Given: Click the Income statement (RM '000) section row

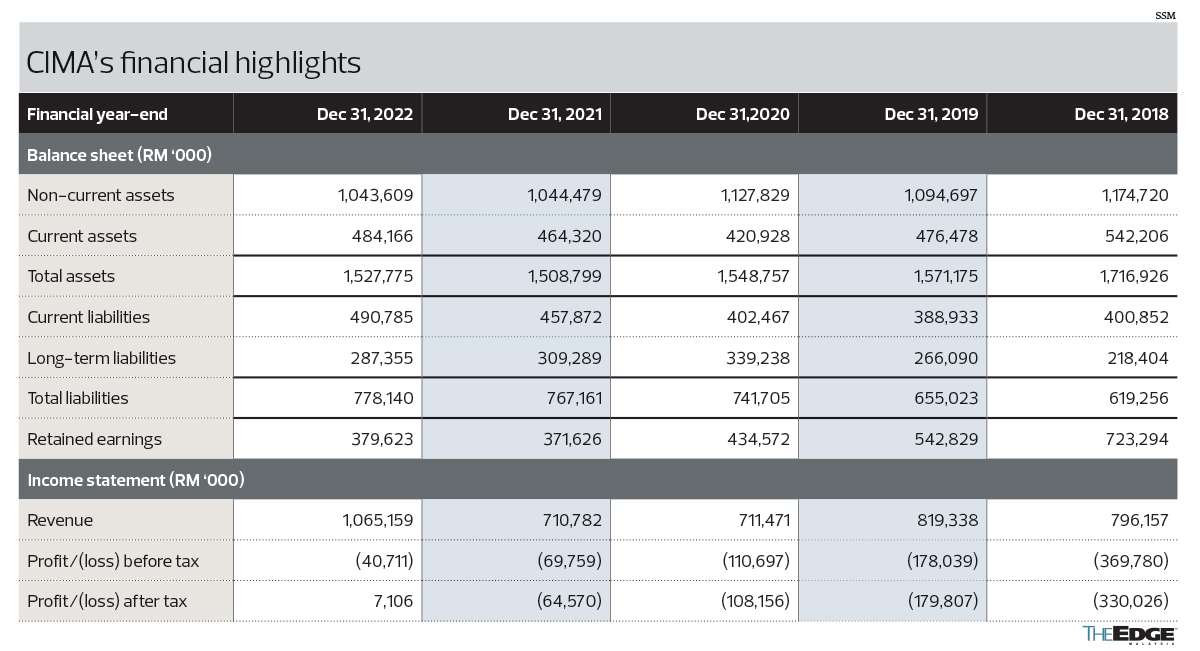Looking at the screenshot, I should (598, 480).
